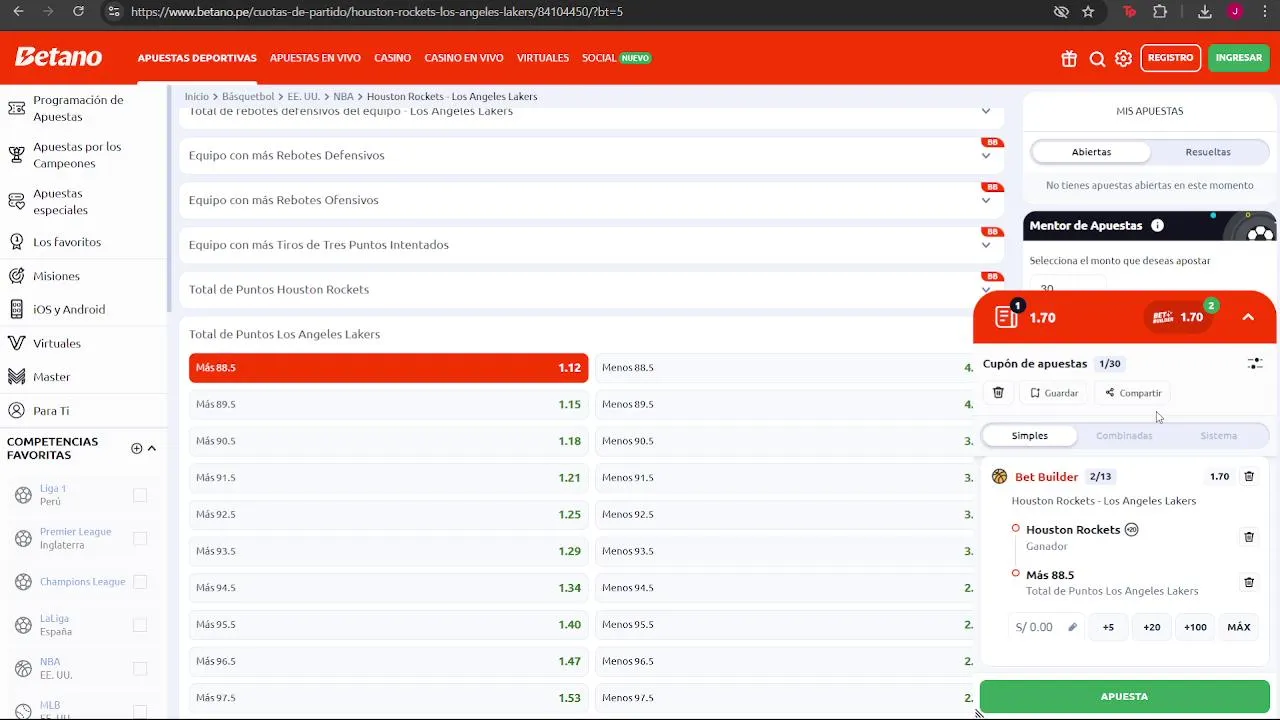Open Misiones sidebar item

coord(56,276)
